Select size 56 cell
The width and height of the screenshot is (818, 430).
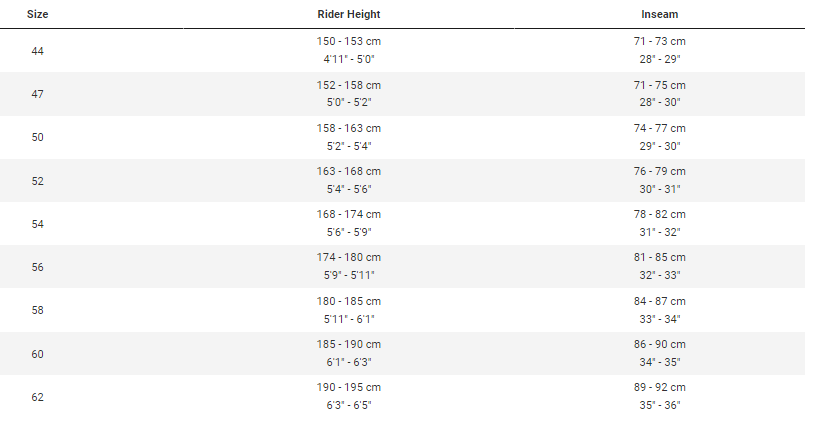(x=38, y=267)
